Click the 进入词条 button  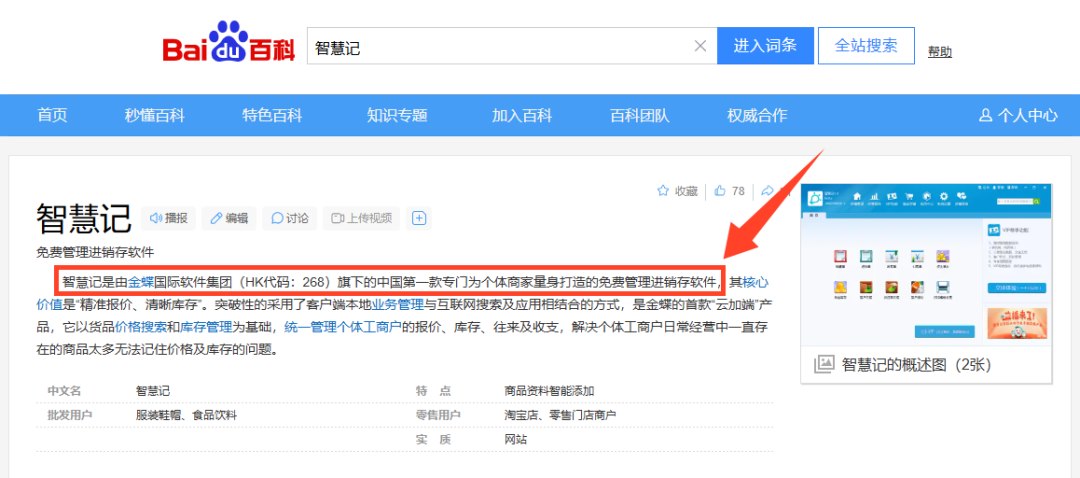coord(765,46)
